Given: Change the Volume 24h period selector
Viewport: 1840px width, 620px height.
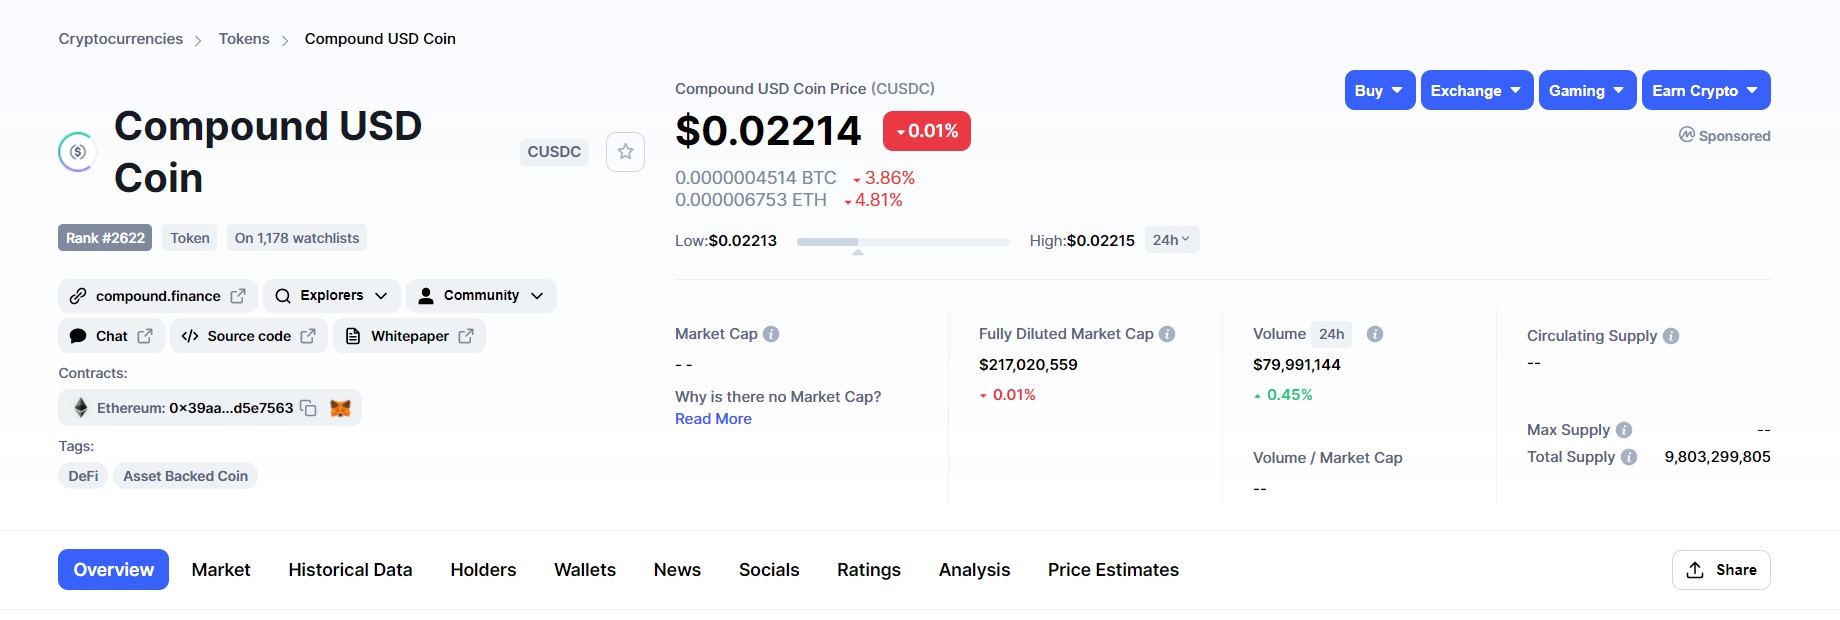Looking at the screenshot, I should tap(1331, 334).
